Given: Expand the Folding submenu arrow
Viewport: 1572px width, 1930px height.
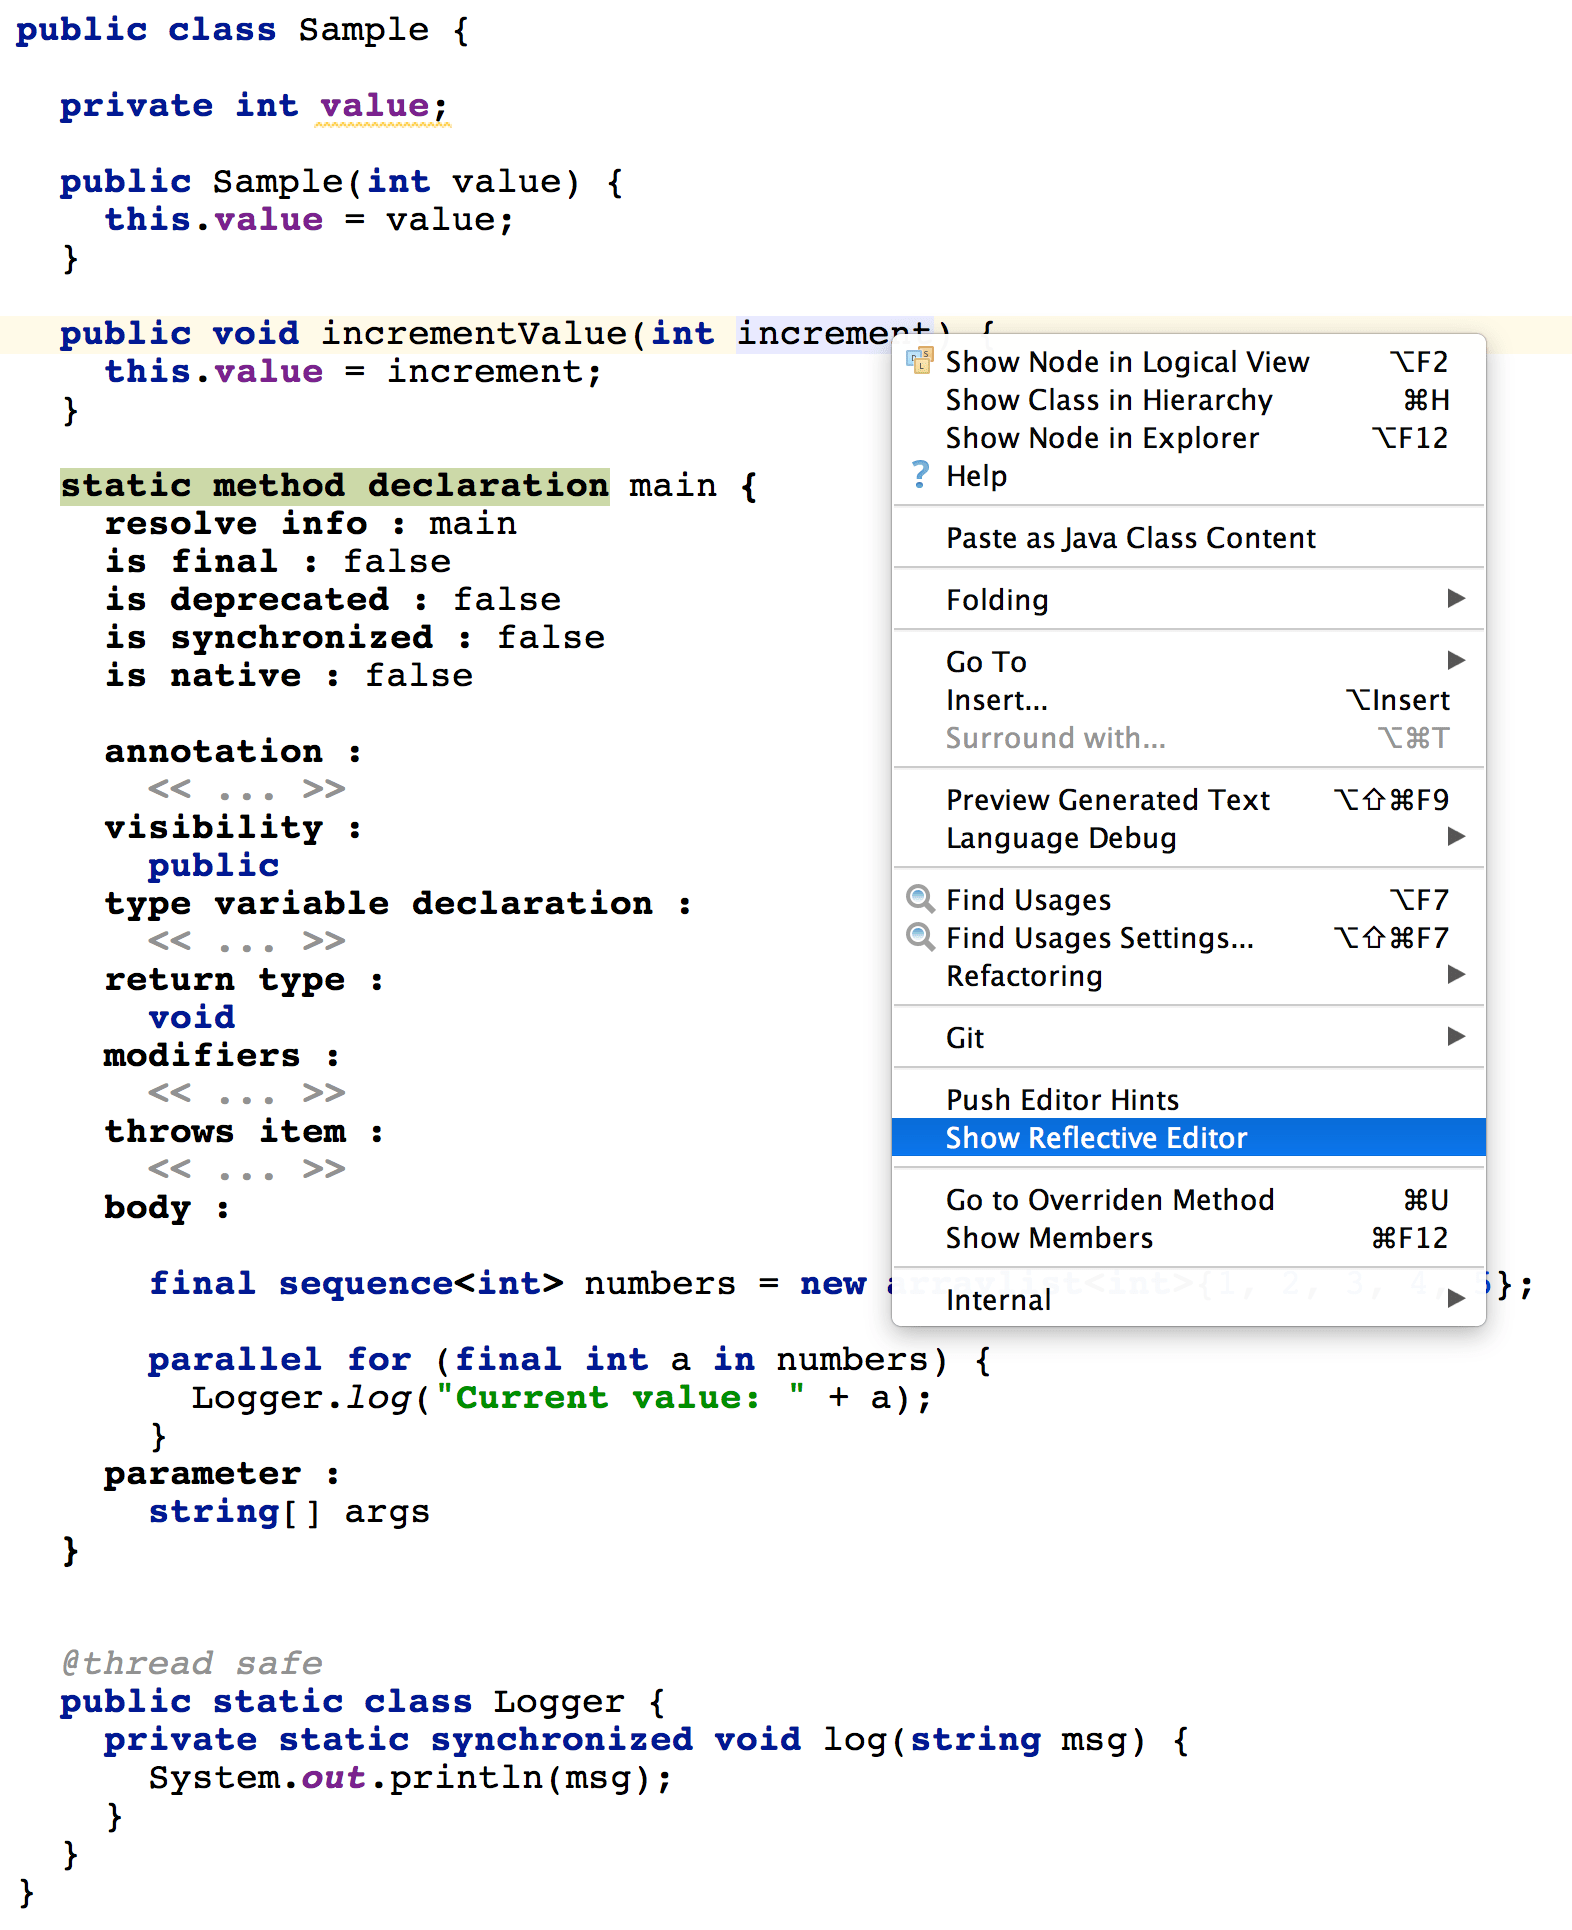Looking at the screenshot, I should [1456, 599].
